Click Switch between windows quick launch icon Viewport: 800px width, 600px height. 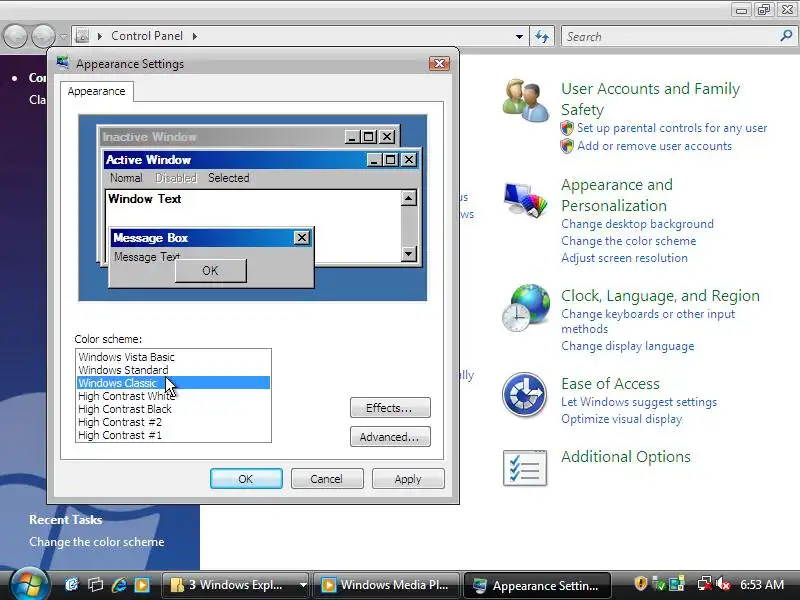(95, 585)
